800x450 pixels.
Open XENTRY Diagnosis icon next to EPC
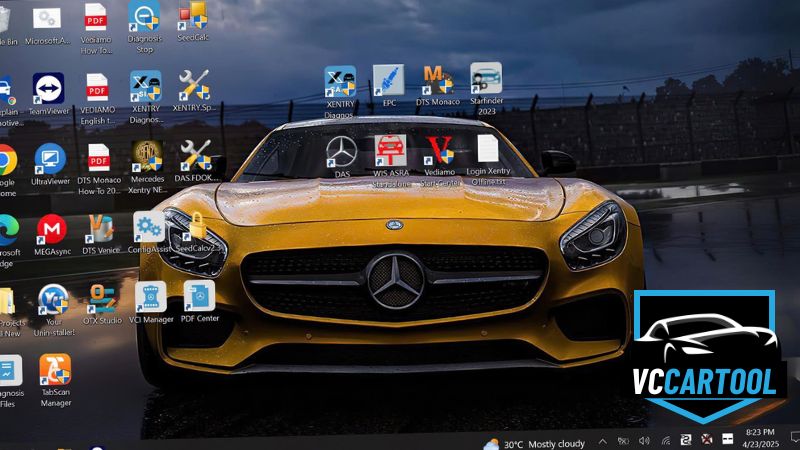(x=340, y=92)
